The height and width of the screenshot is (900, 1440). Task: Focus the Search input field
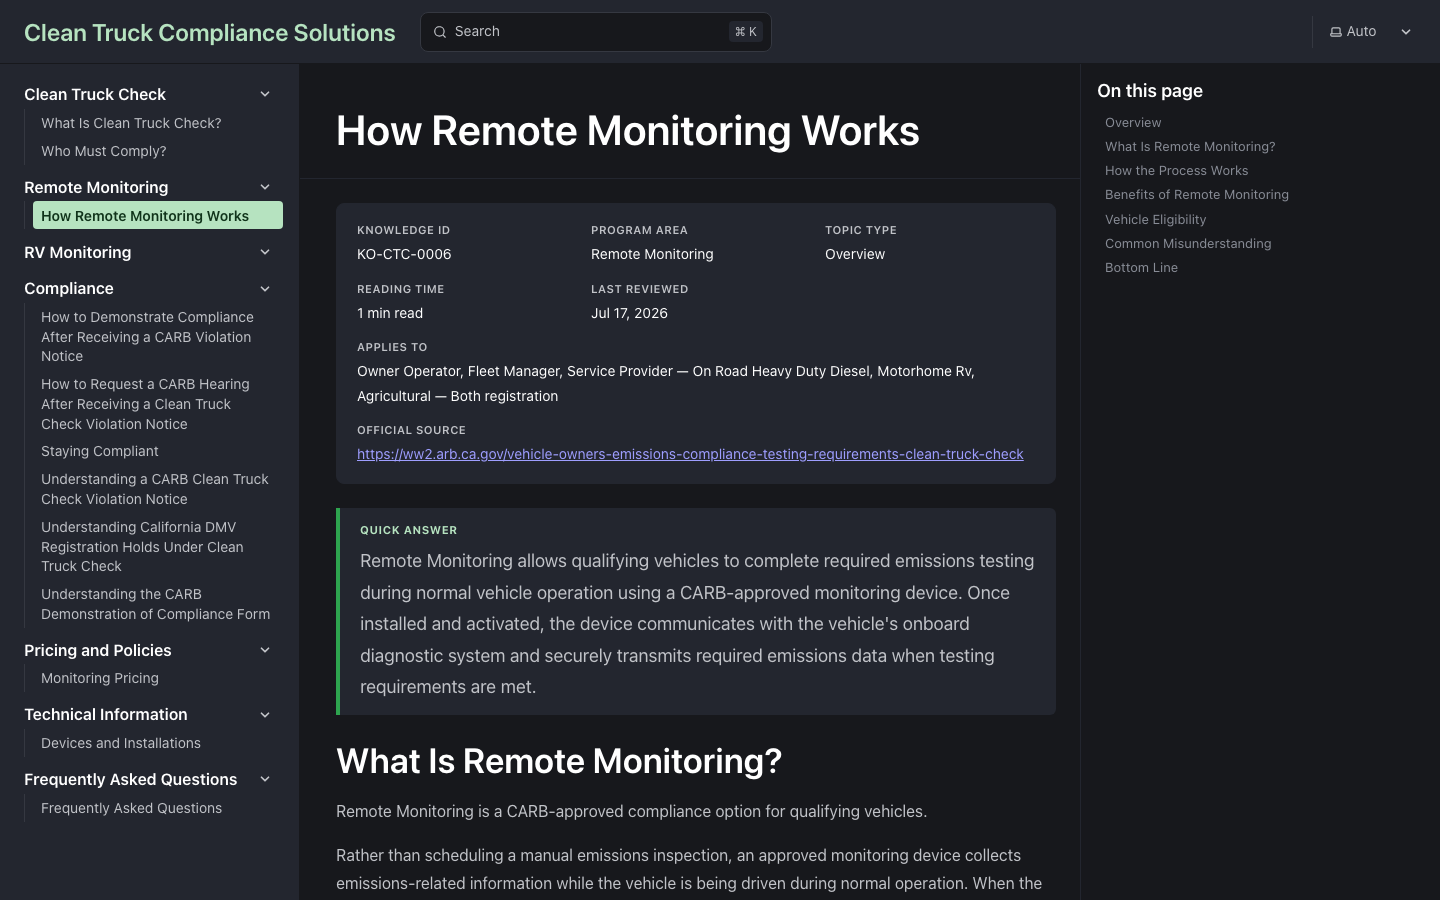click(596, 32)
